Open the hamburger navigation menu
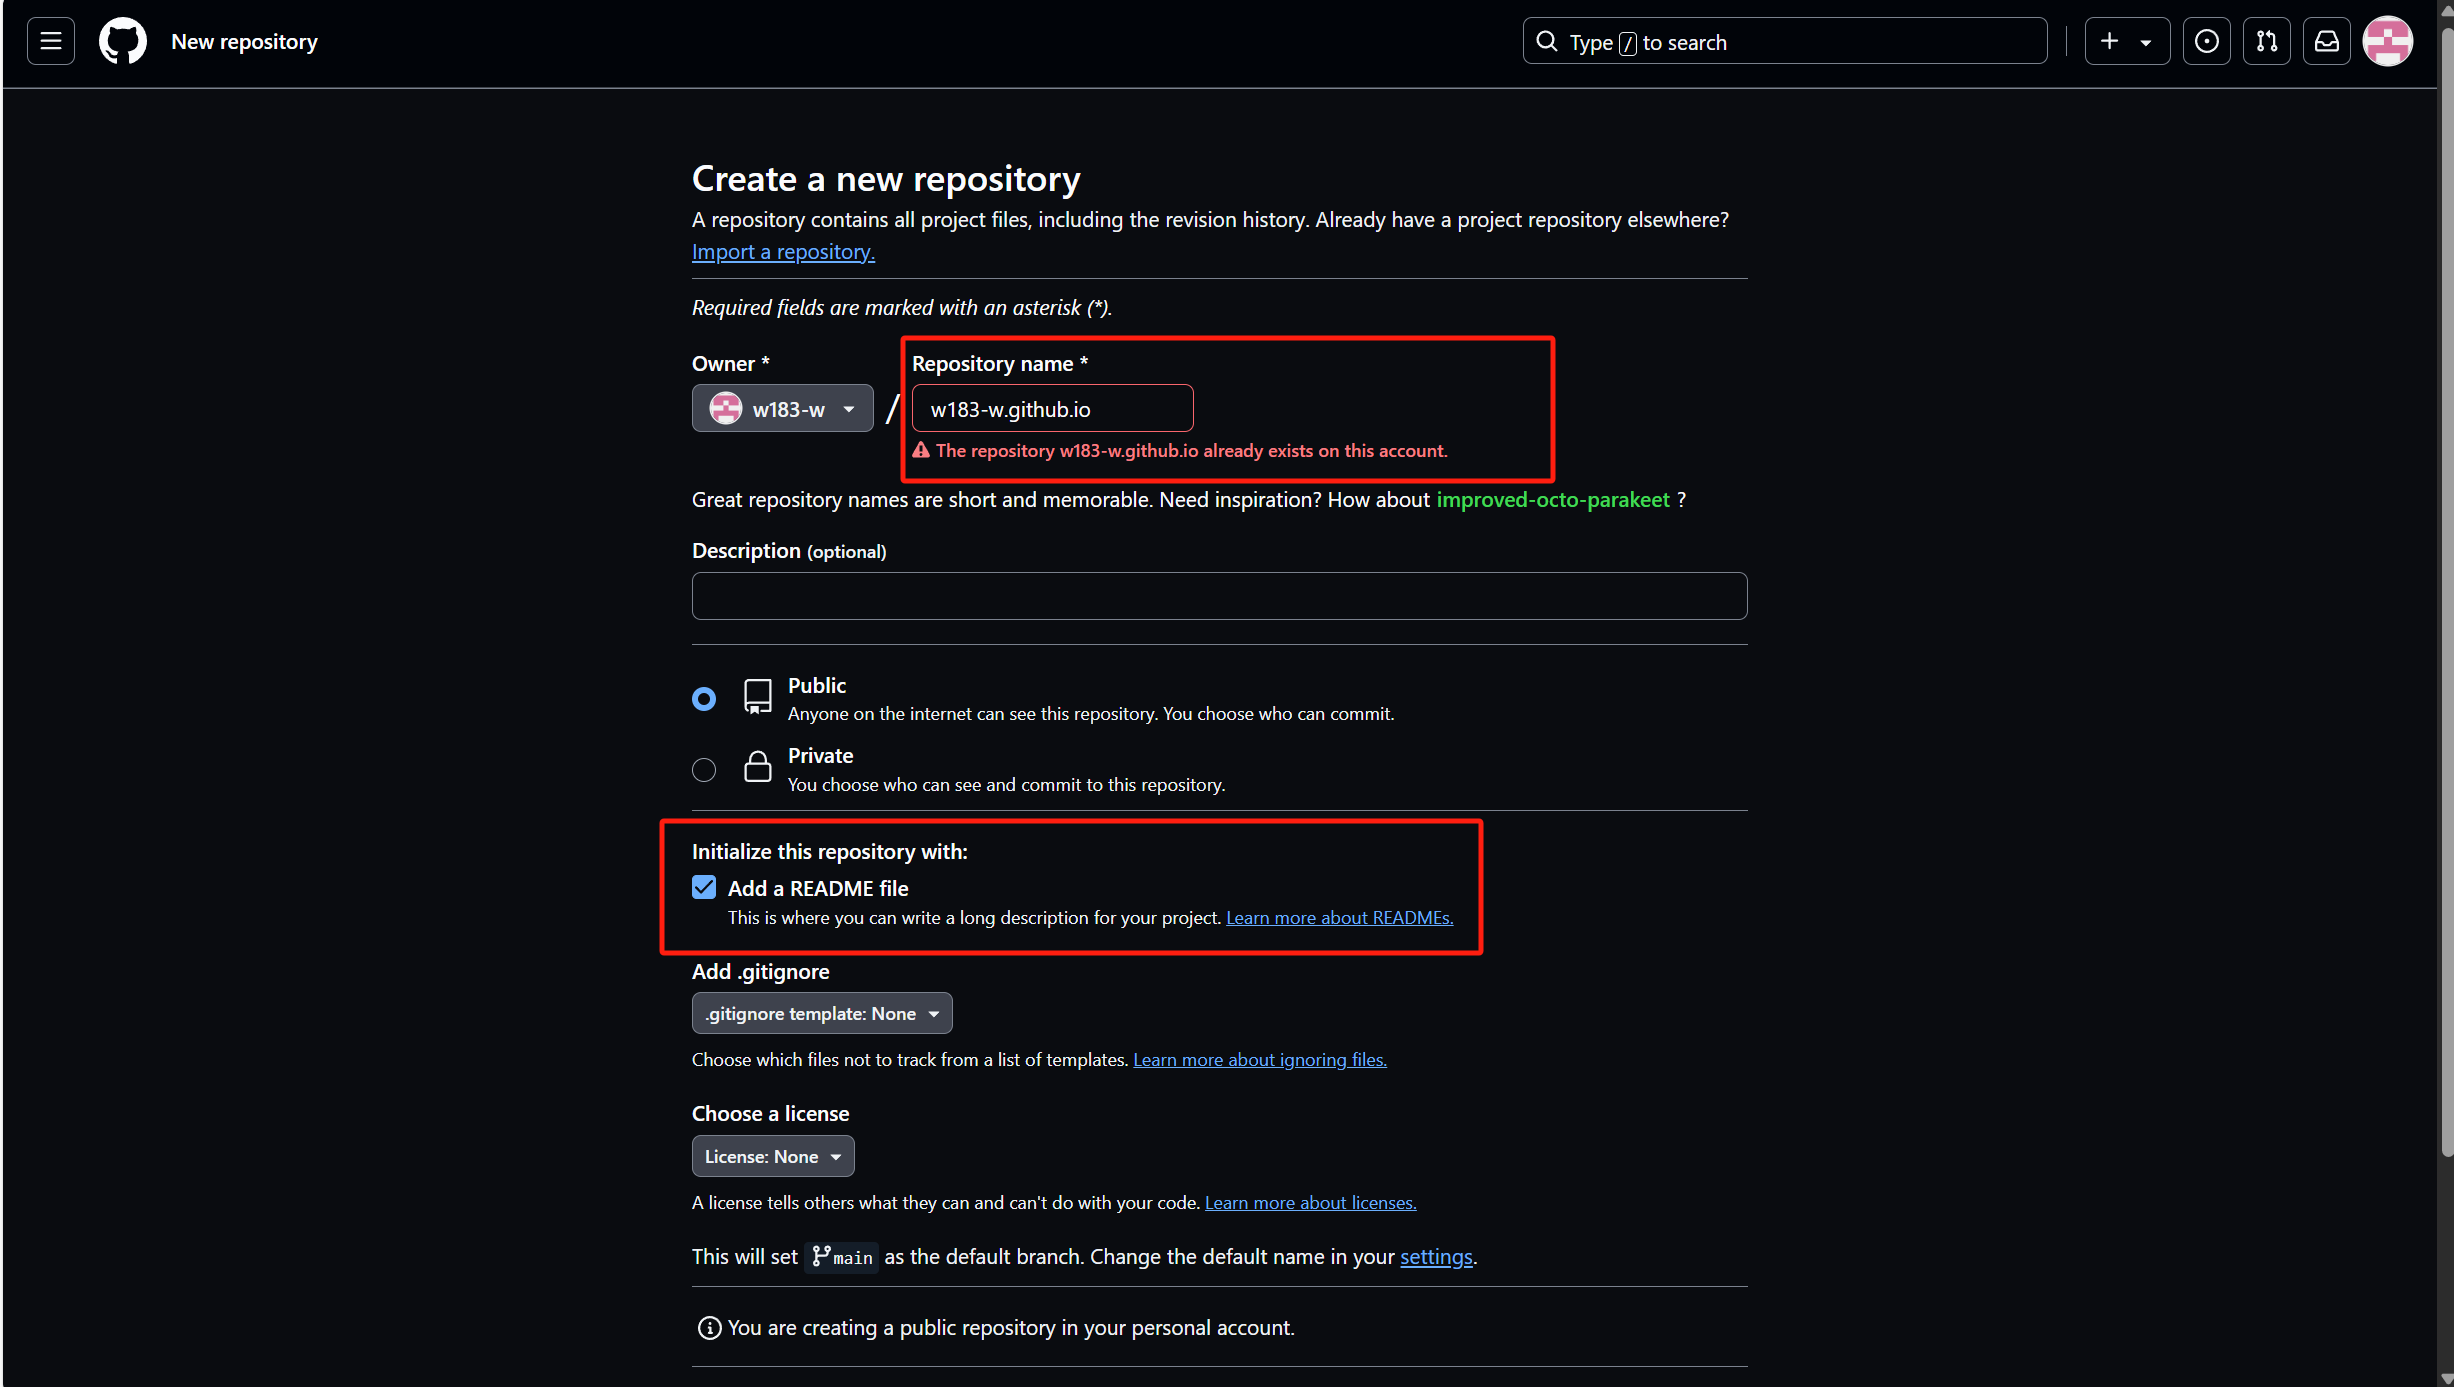 pos(51,41)
